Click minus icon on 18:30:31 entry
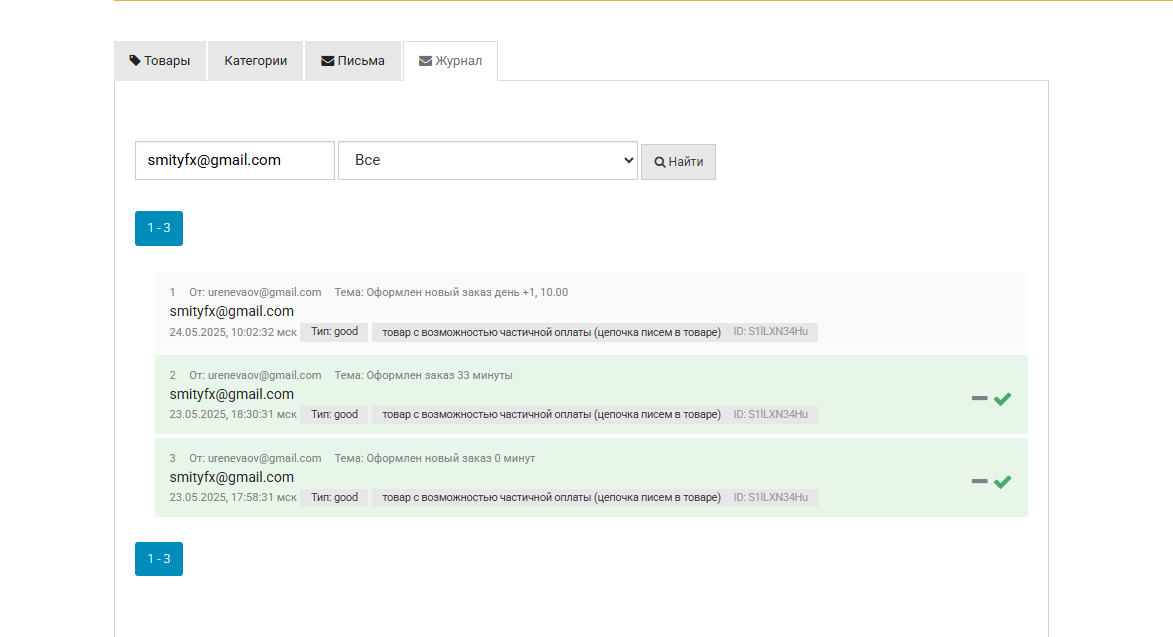1173x637 pixels. point(979,398)
